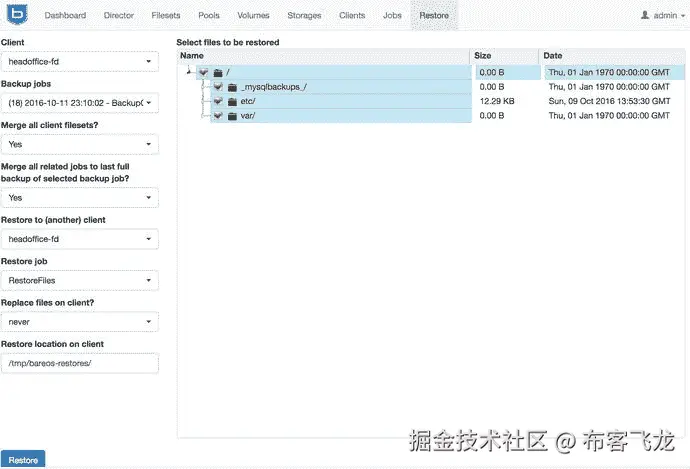690x469 pixels.
Task: Click the admin user icon
Action: pyautogui.click(x=645, y=15)
